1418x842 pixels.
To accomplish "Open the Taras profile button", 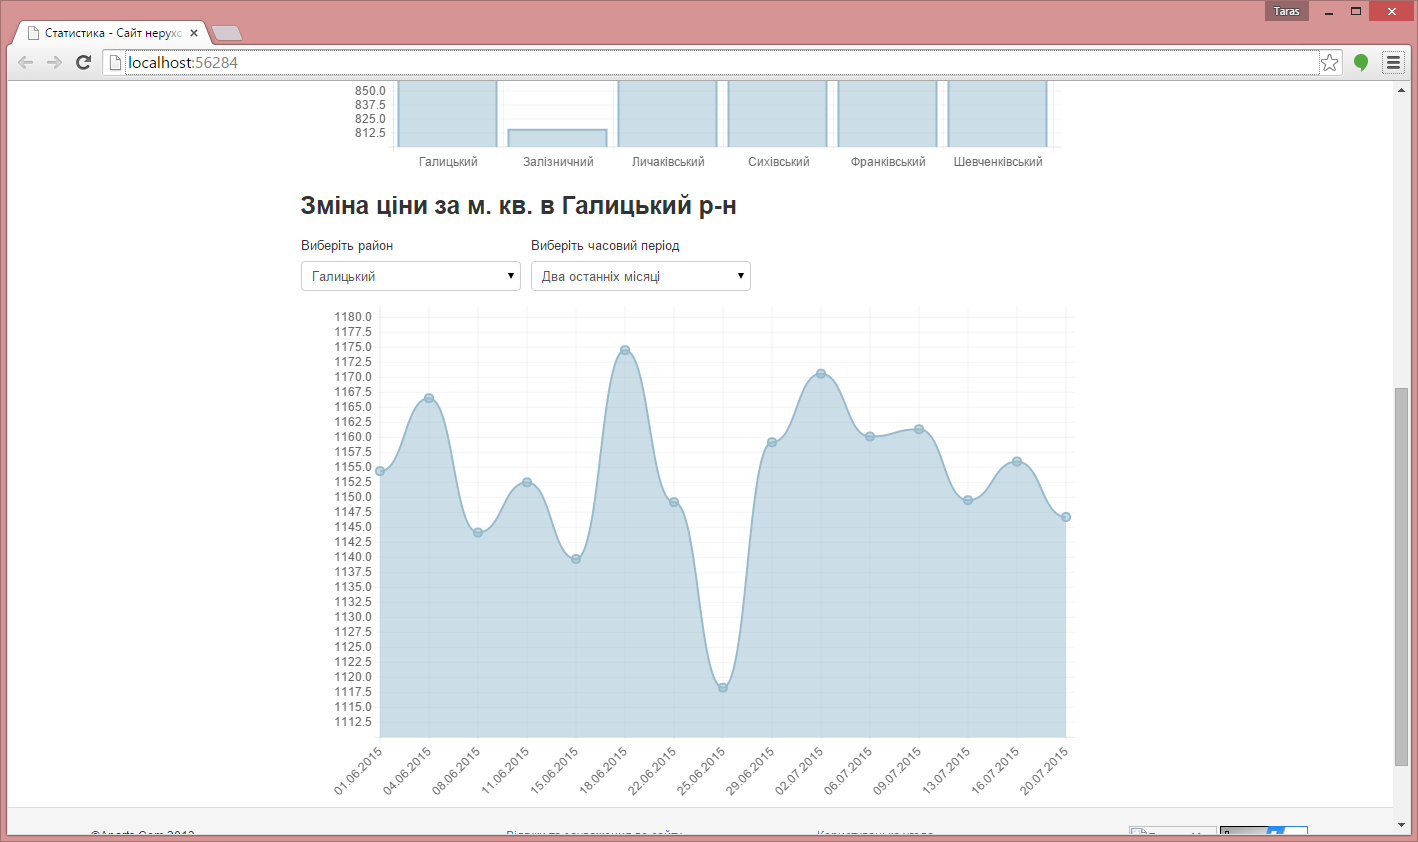I will point(1286,11).
